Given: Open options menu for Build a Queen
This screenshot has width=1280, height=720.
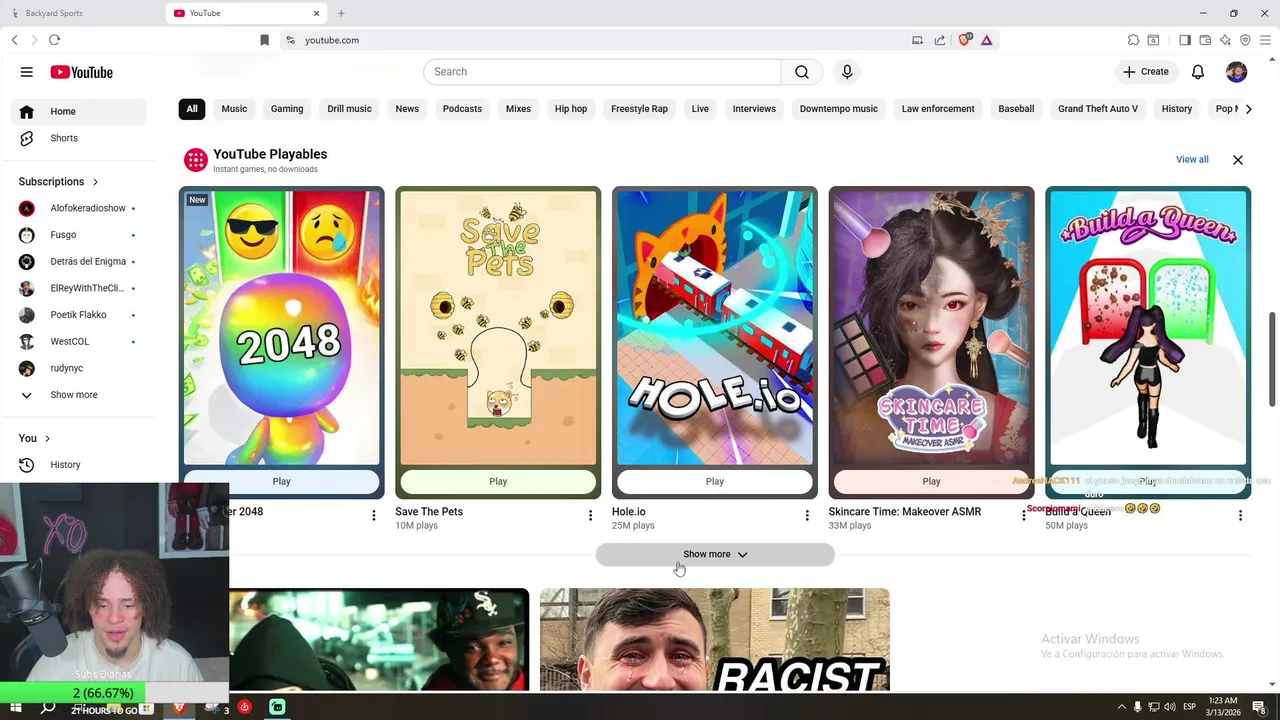Looking at the screenshot, I should click(1240, 515).
